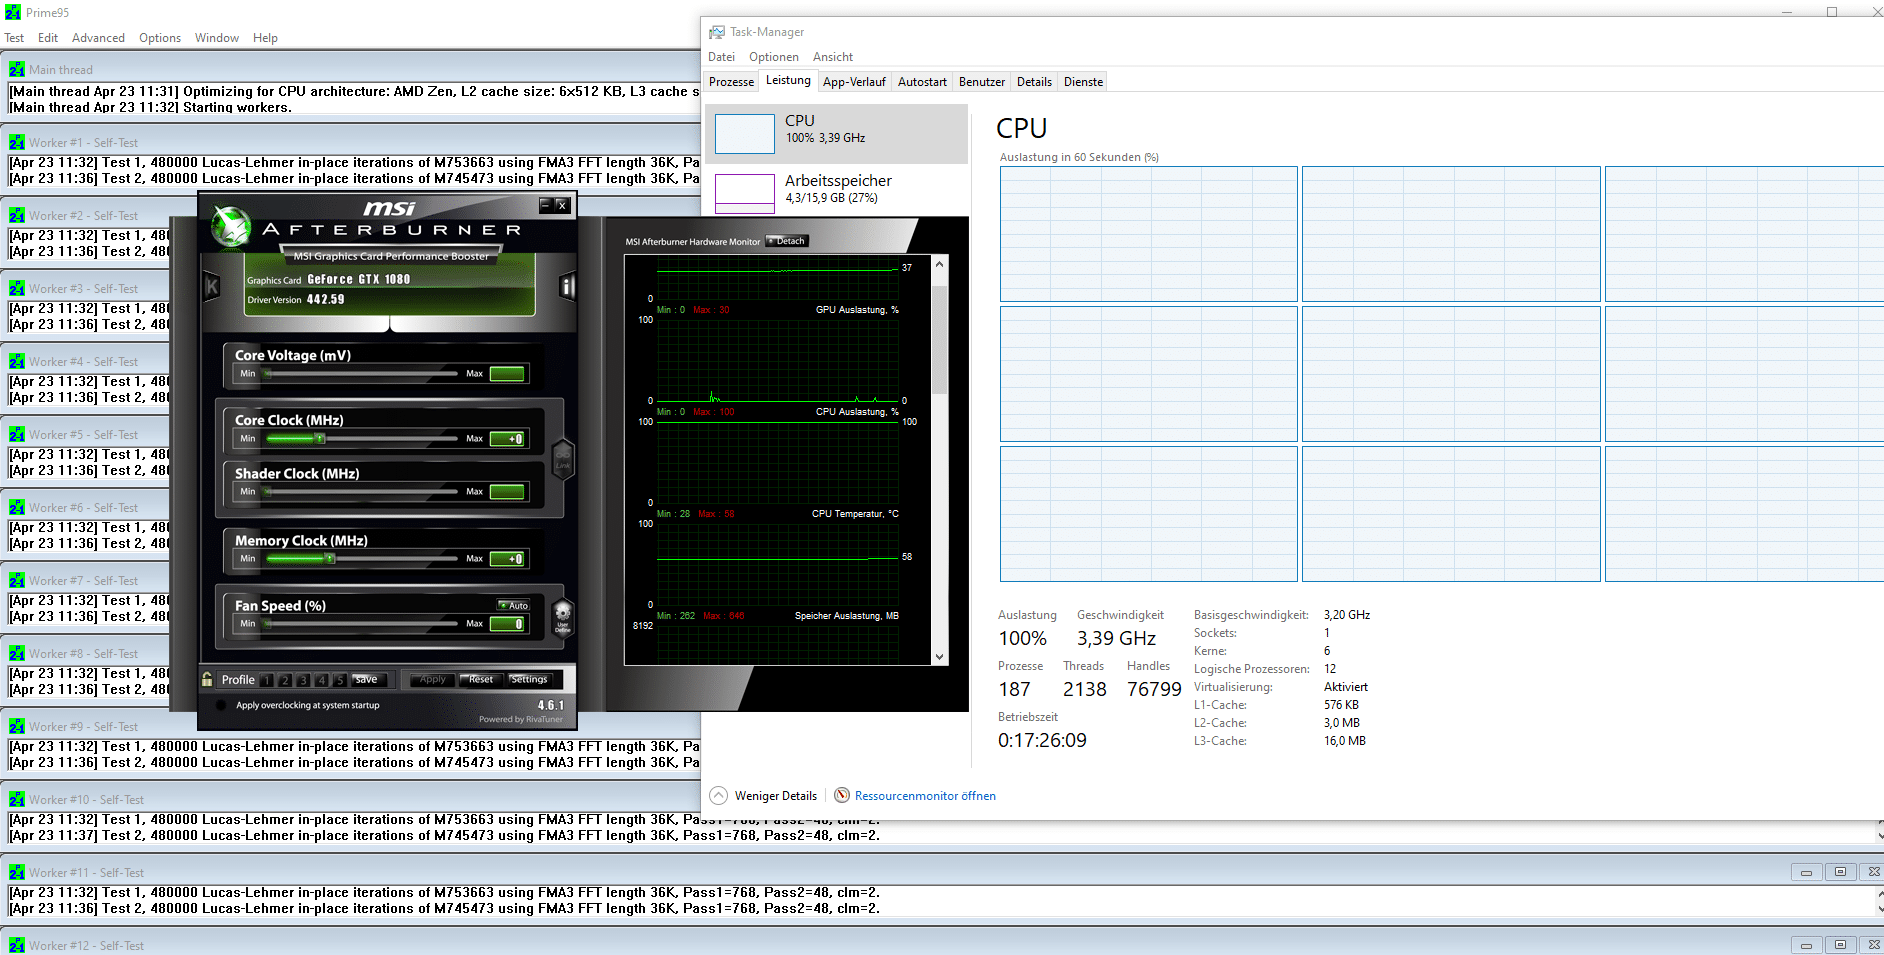Detach the Afterburner hardware monitor
The height and width of the screenshot is (955, 1884).
pos(786,241)
